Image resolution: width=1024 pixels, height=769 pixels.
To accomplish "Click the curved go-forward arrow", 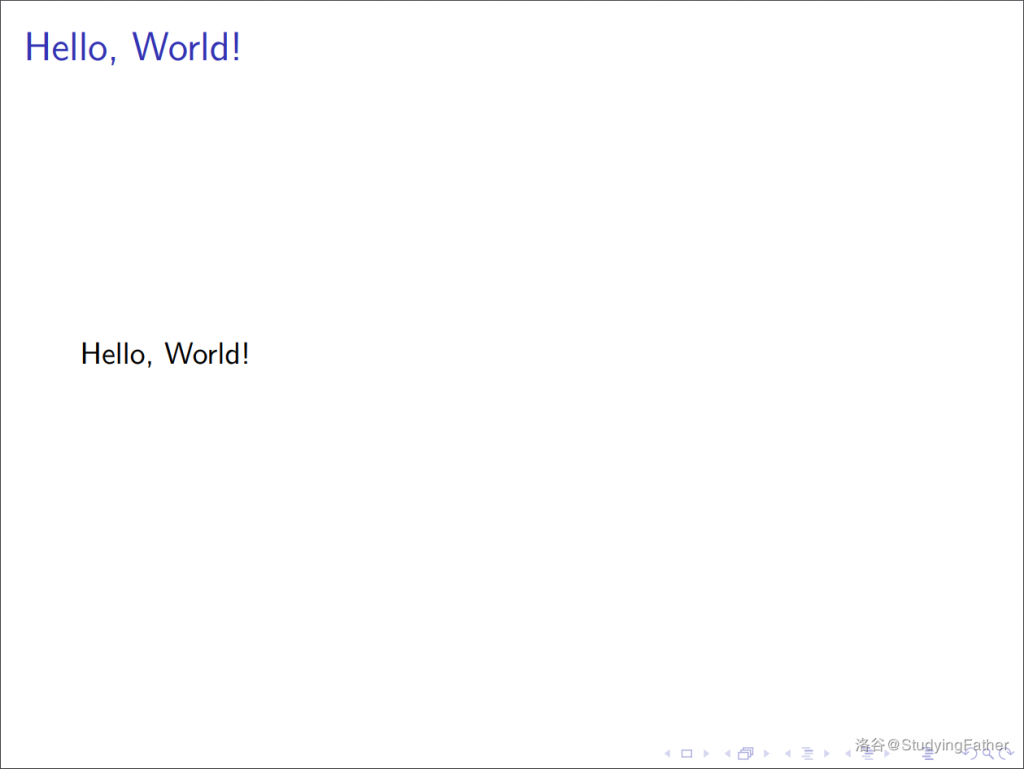I will [x=1006, y=753].
